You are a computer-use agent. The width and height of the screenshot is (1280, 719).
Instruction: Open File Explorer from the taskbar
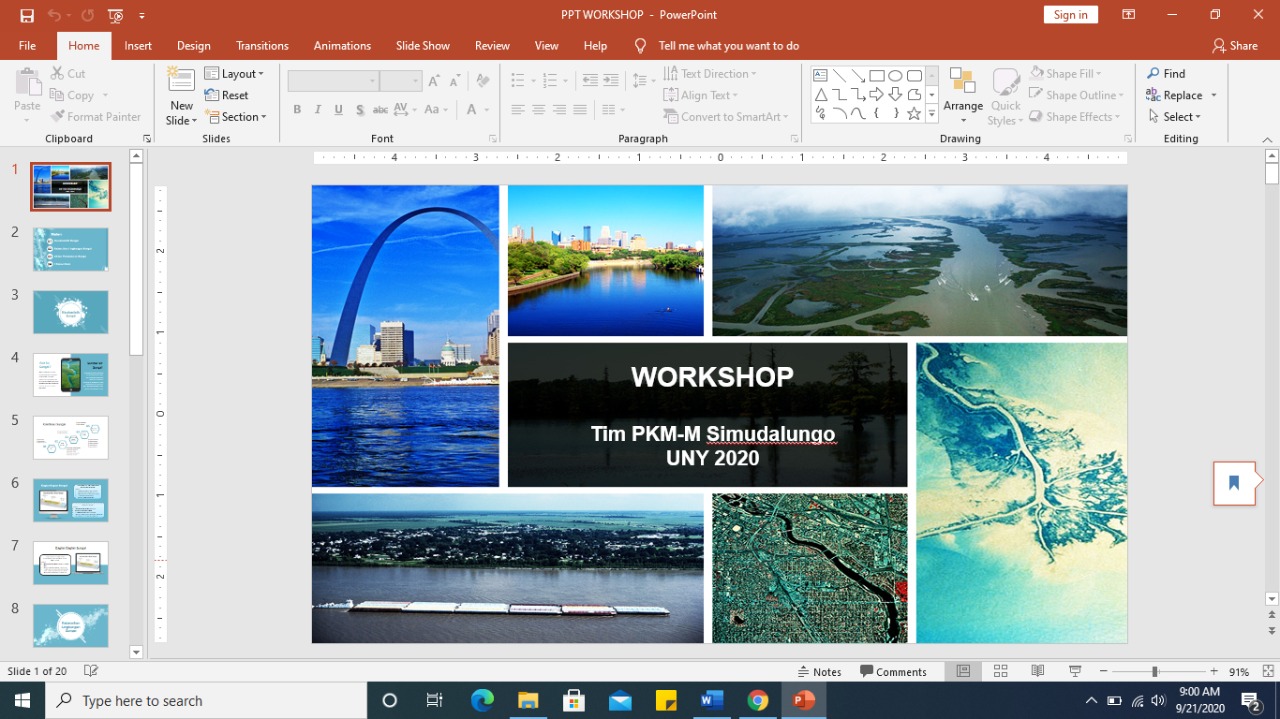click(528, 700)
